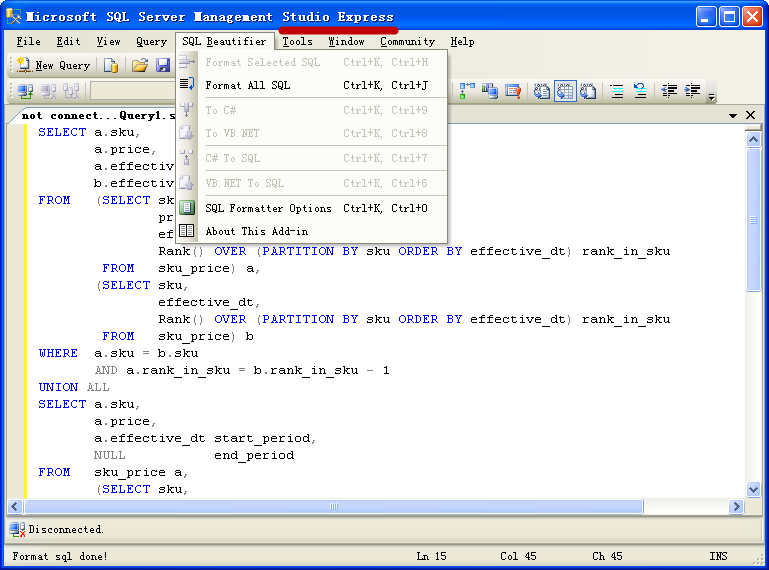Image resolution: width=769 pixels, height=570 pixels.
Task: Click the 'NULL' keyword in editor
Action: (110, 456)
